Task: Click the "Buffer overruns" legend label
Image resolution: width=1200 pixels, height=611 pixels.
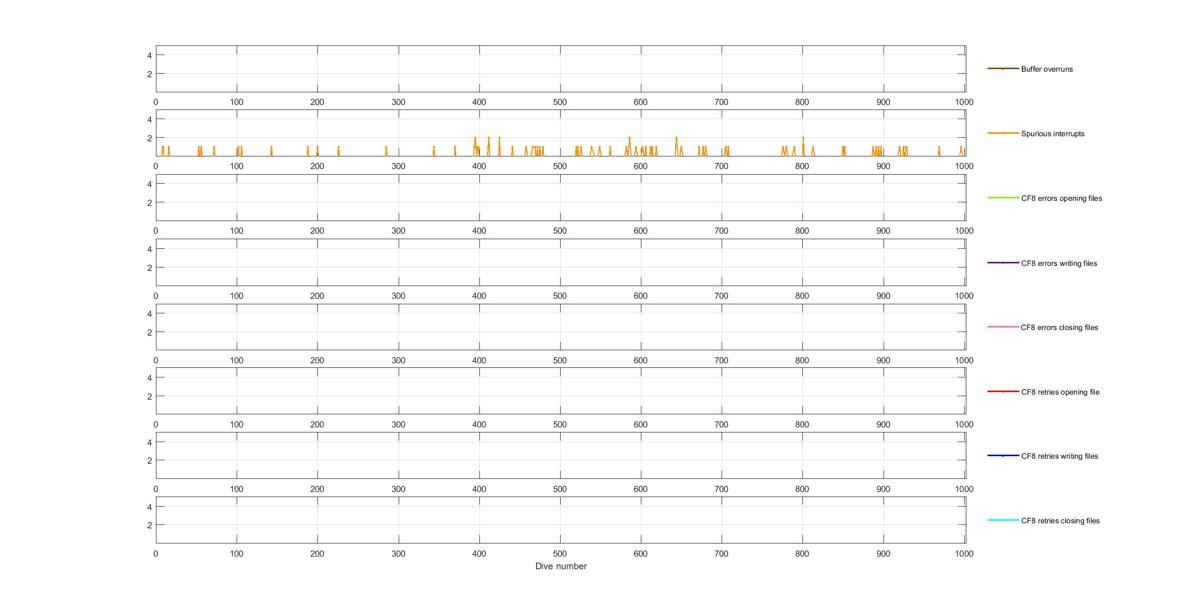Action: [1047, 69]
